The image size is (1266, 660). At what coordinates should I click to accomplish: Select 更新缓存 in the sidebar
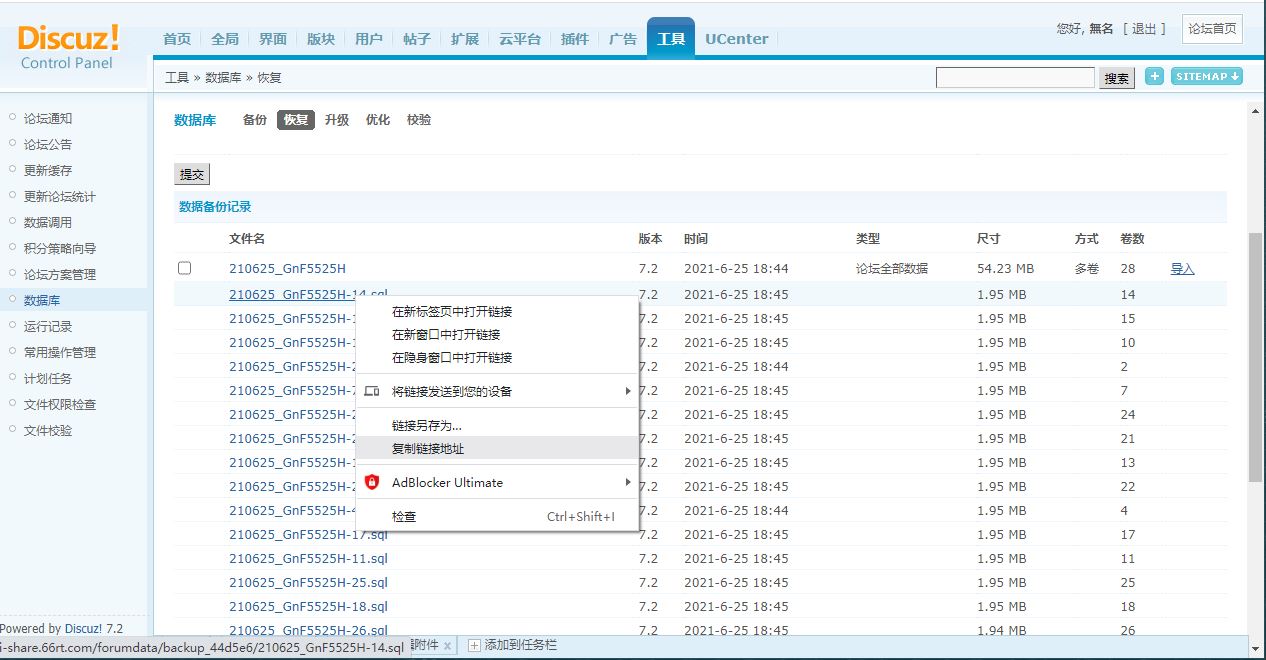(x=48, y=170)
